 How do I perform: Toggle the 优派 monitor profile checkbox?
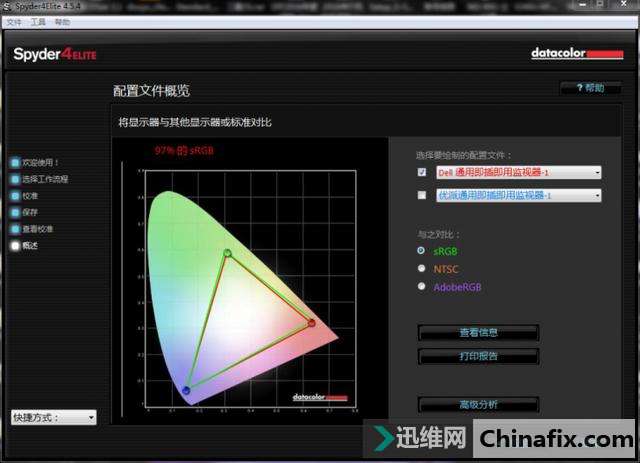422,195
